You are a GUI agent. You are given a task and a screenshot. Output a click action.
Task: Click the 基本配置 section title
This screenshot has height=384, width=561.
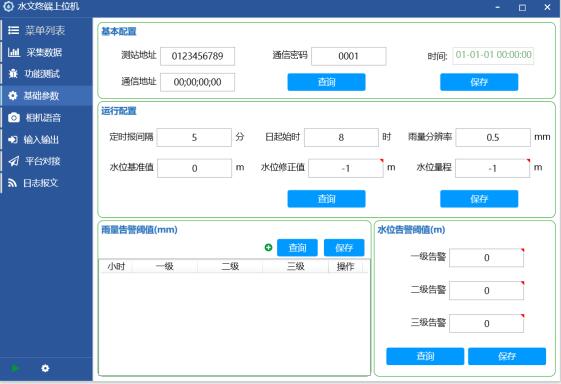click(x=119, y=31)
